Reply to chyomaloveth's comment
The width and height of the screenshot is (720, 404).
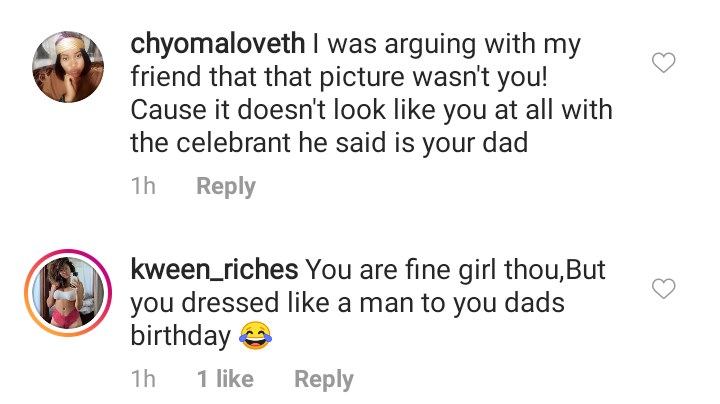click(x=225, y=187)
